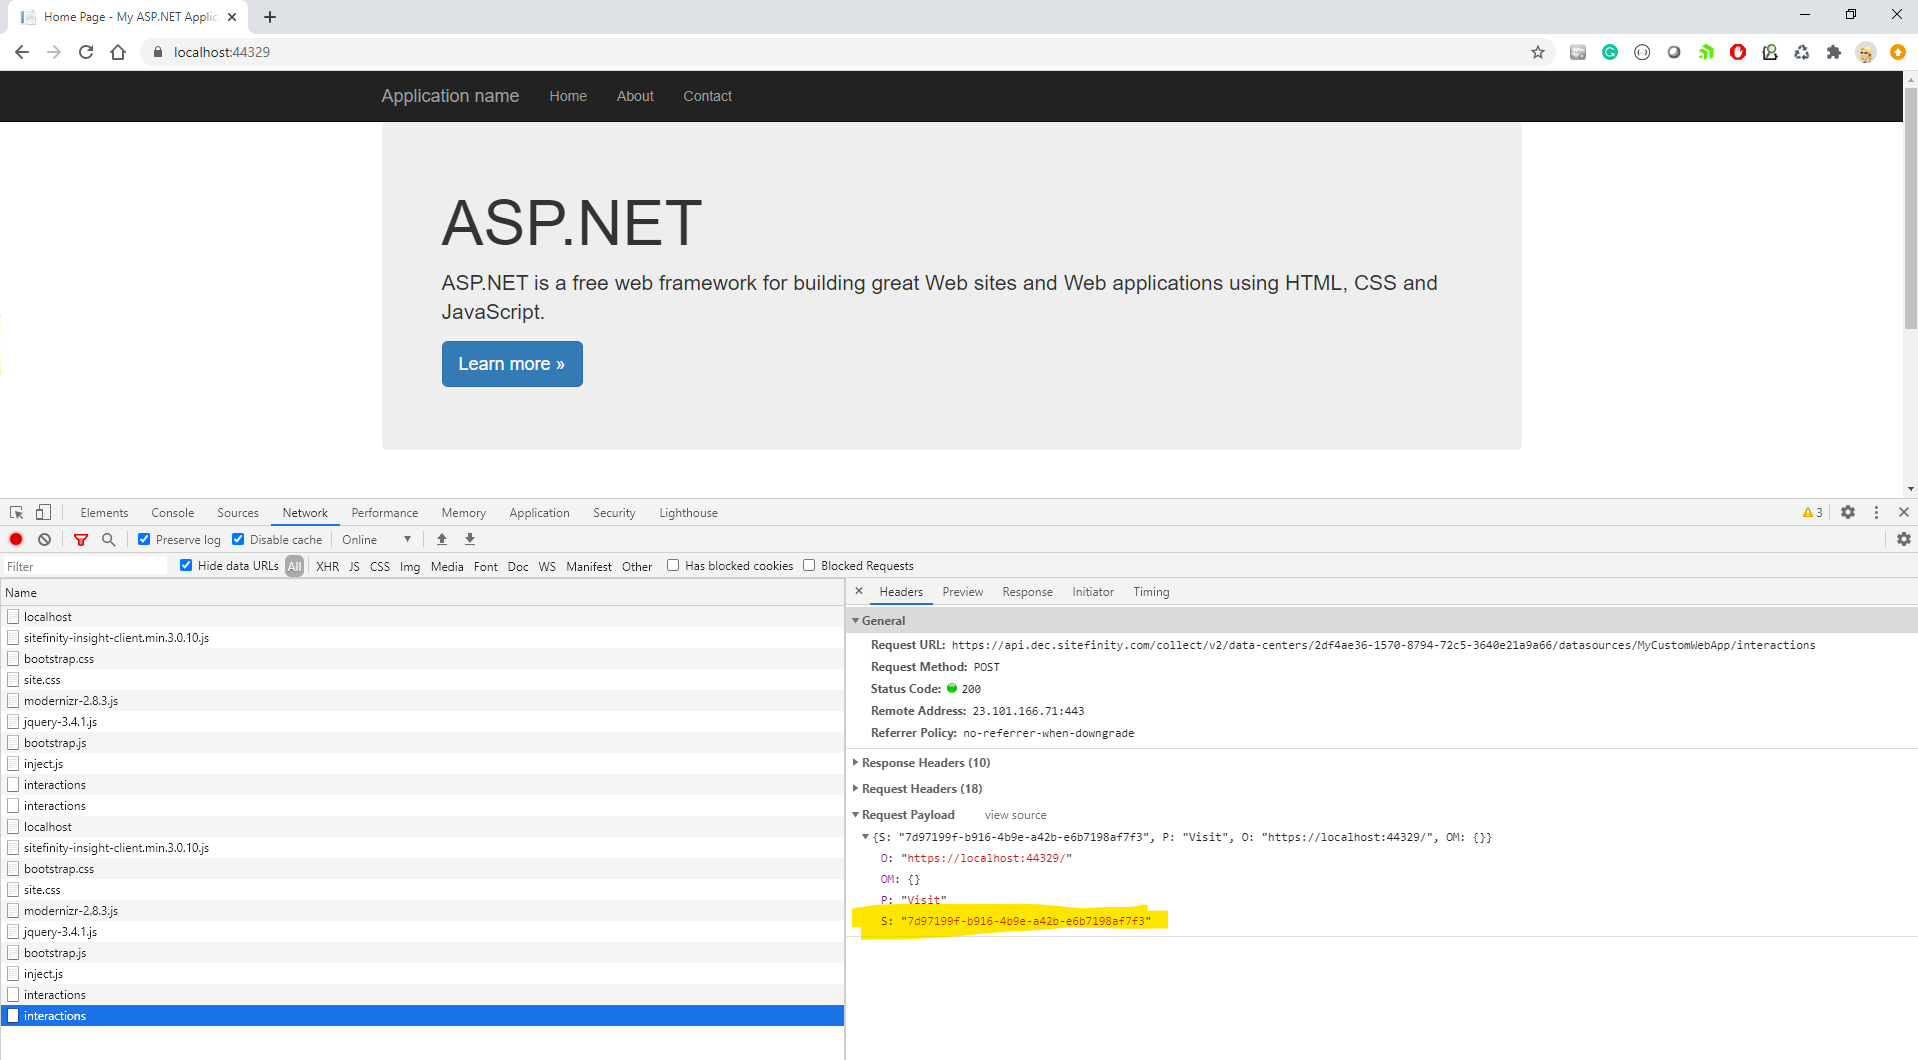Viewport: 1918px width, 1060px height.
Task: Select the sitefinity-insight-client.min.3.0.10.js first request
Action: coord(116,637)
